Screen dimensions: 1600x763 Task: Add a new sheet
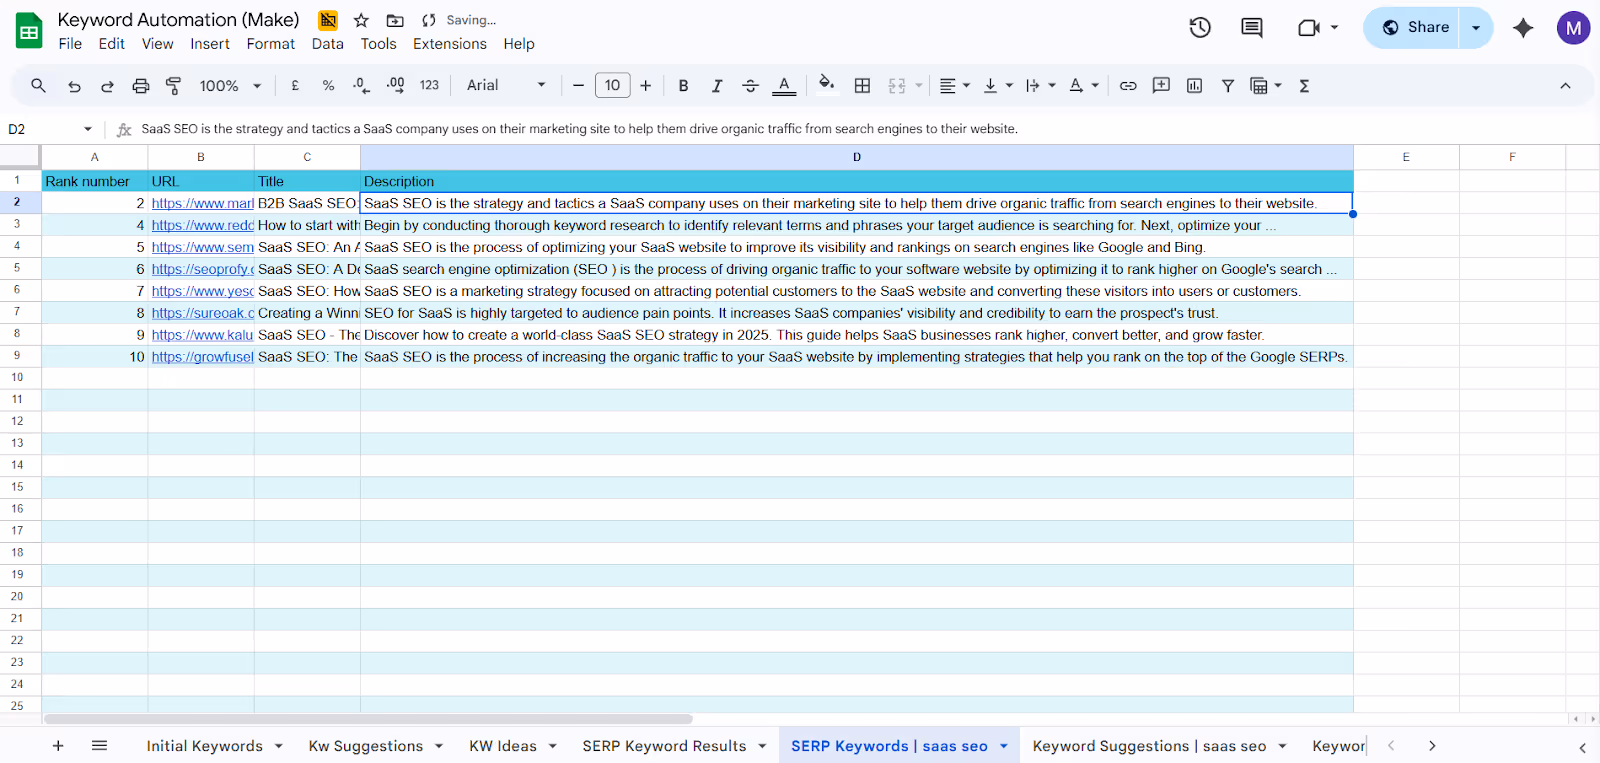coord(58,746)
